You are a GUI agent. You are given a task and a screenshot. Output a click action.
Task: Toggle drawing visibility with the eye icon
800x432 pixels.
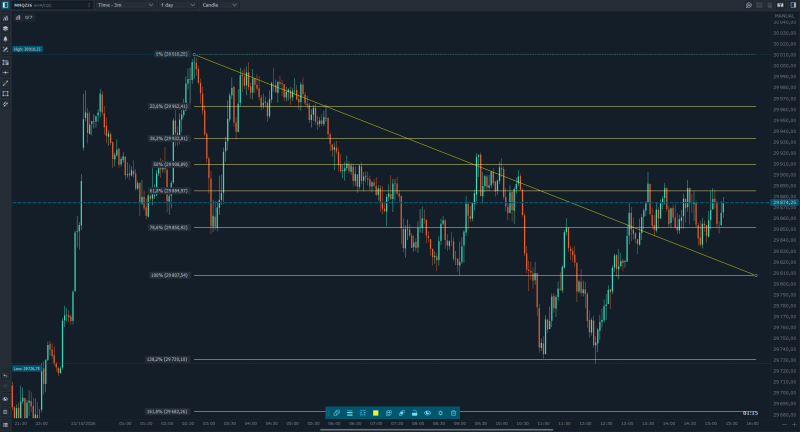click(x=428, y=413)
